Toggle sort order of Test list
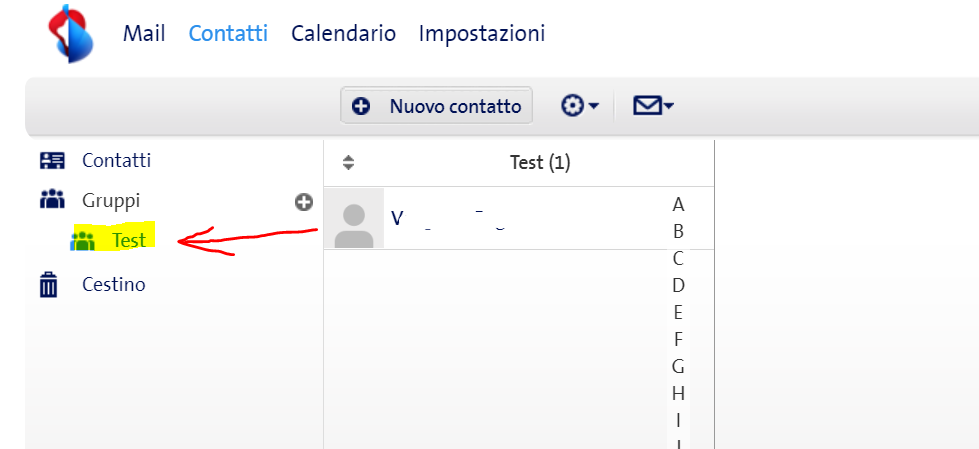979x449 pixels. pos(349,162)
